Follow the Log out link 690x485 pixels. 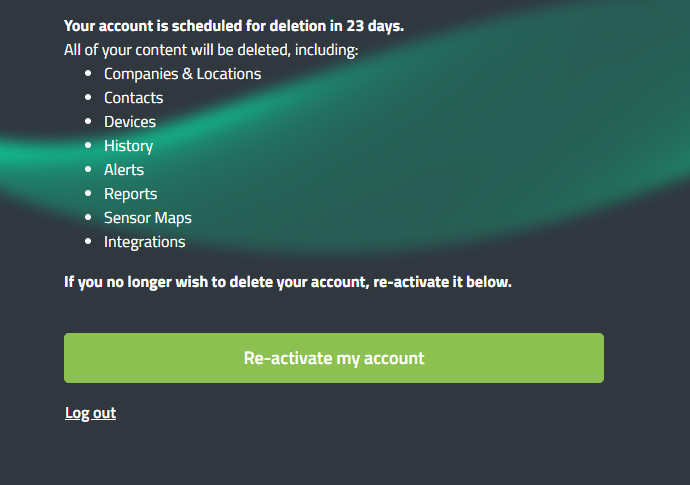pyautogui.click(x=91, y=413)
